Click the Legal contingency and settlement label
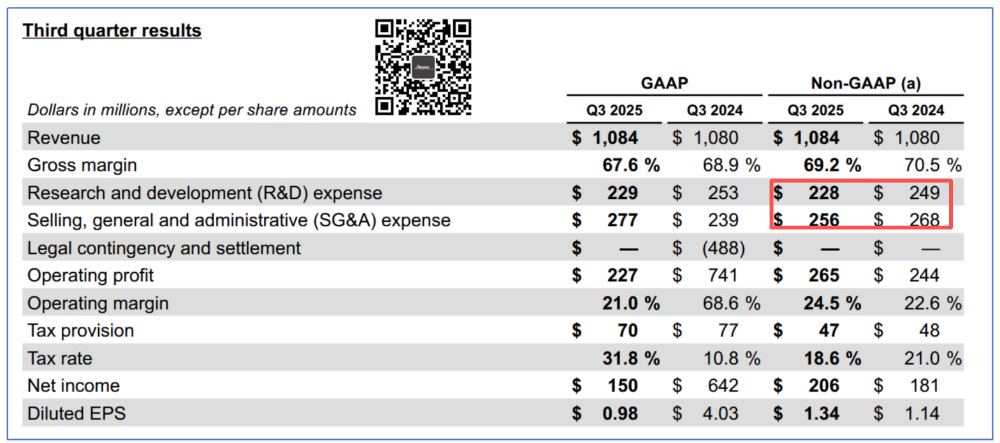Image resolution: width=1000 pixels, height=443 pixels. 164,248
